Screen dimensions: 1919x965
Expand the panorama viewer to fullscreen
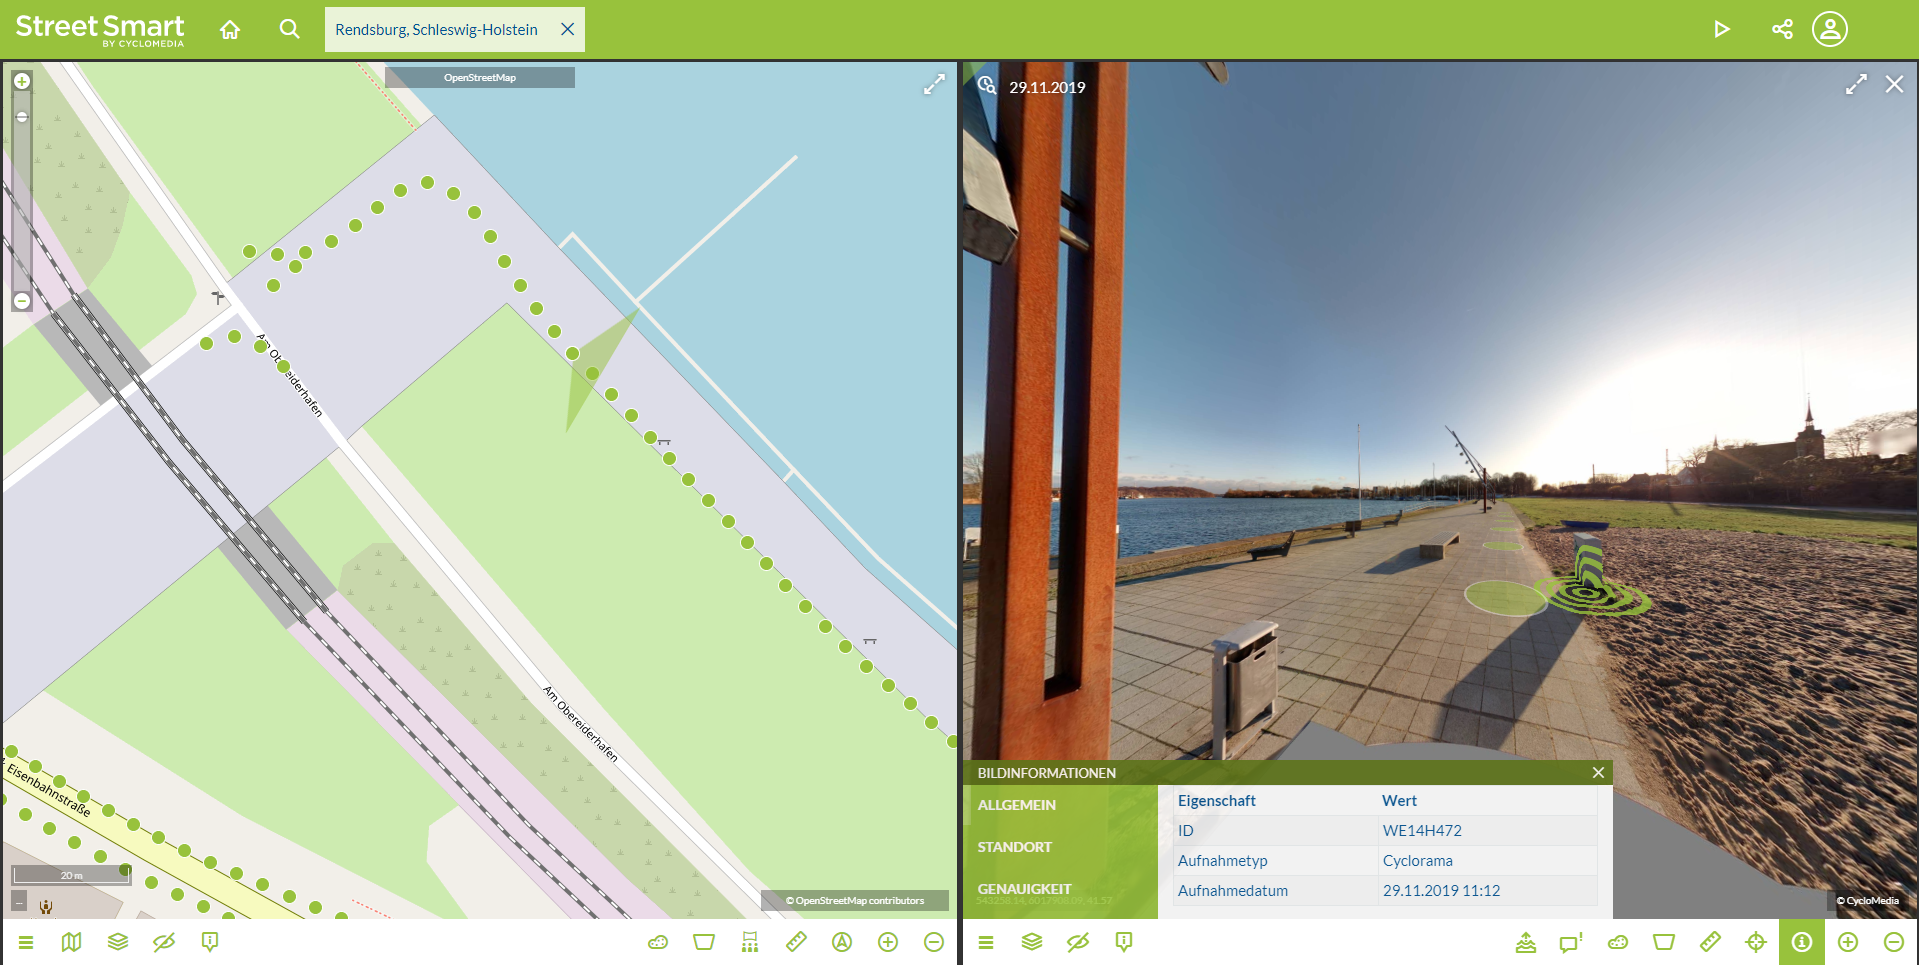1856,85
